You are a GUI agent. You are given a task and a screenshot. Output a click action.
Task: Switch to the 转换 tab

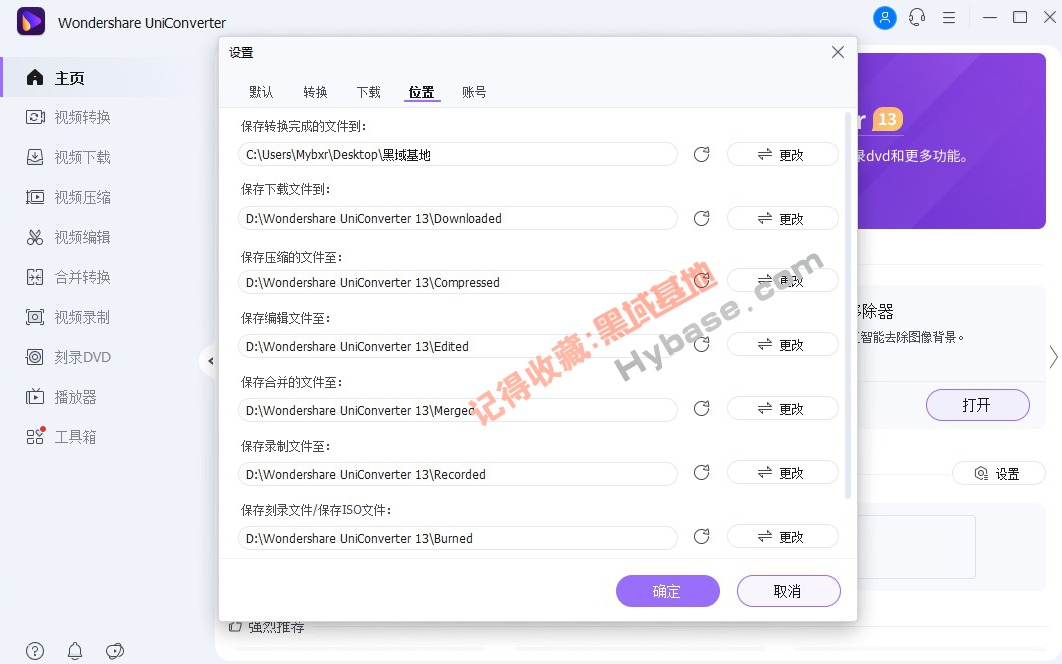click(x=315, y=92)
